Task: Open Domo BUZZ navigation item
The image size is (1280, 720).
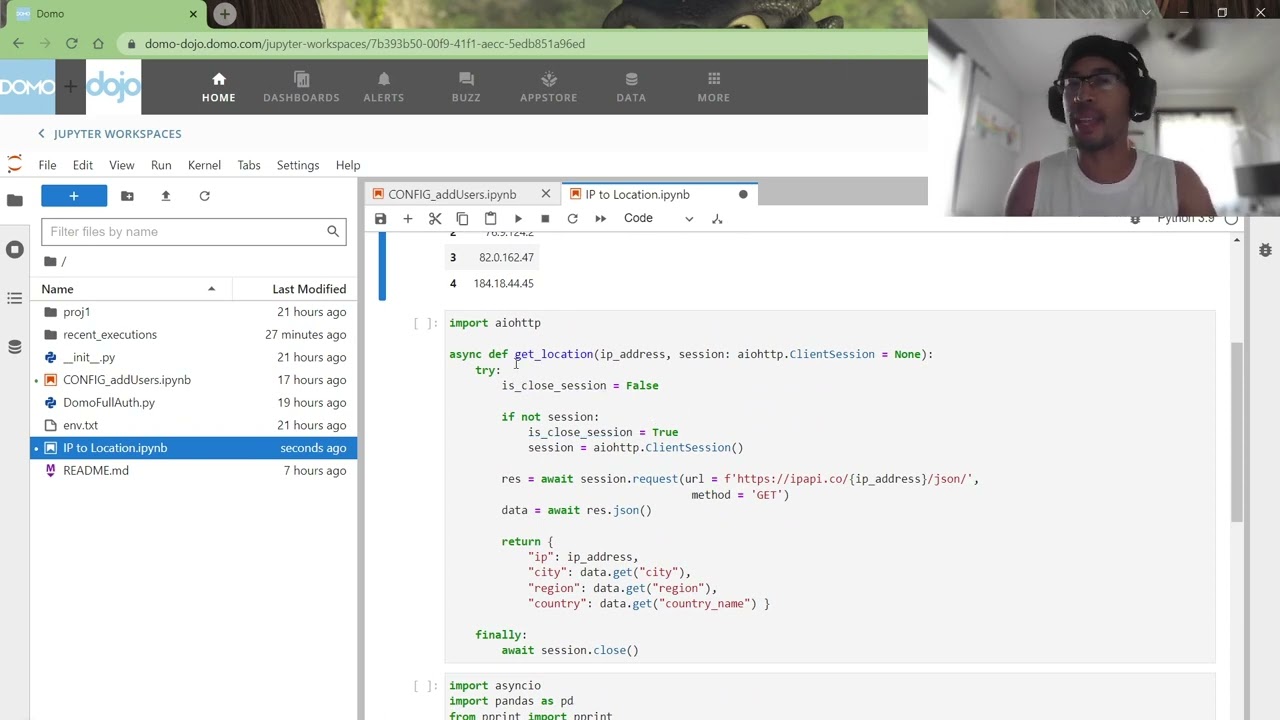Action: [x=466, y=87]
